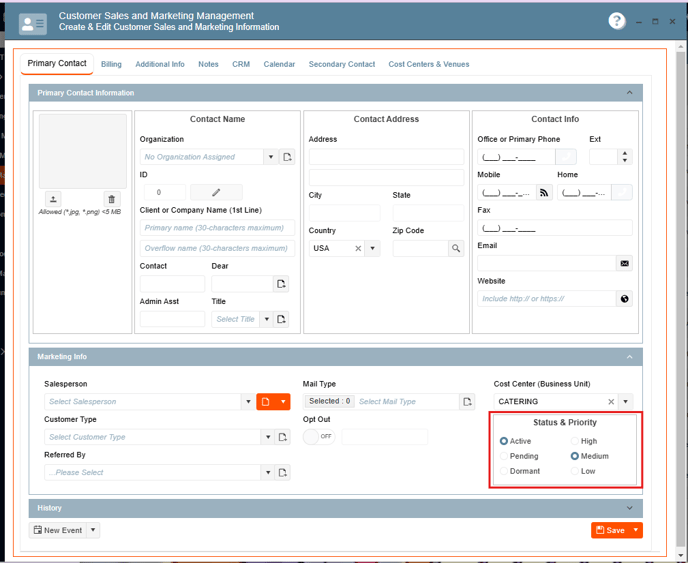This screenshot has width=688, height=563.
Task: Click the orange Save button
Action: [610, 530]
